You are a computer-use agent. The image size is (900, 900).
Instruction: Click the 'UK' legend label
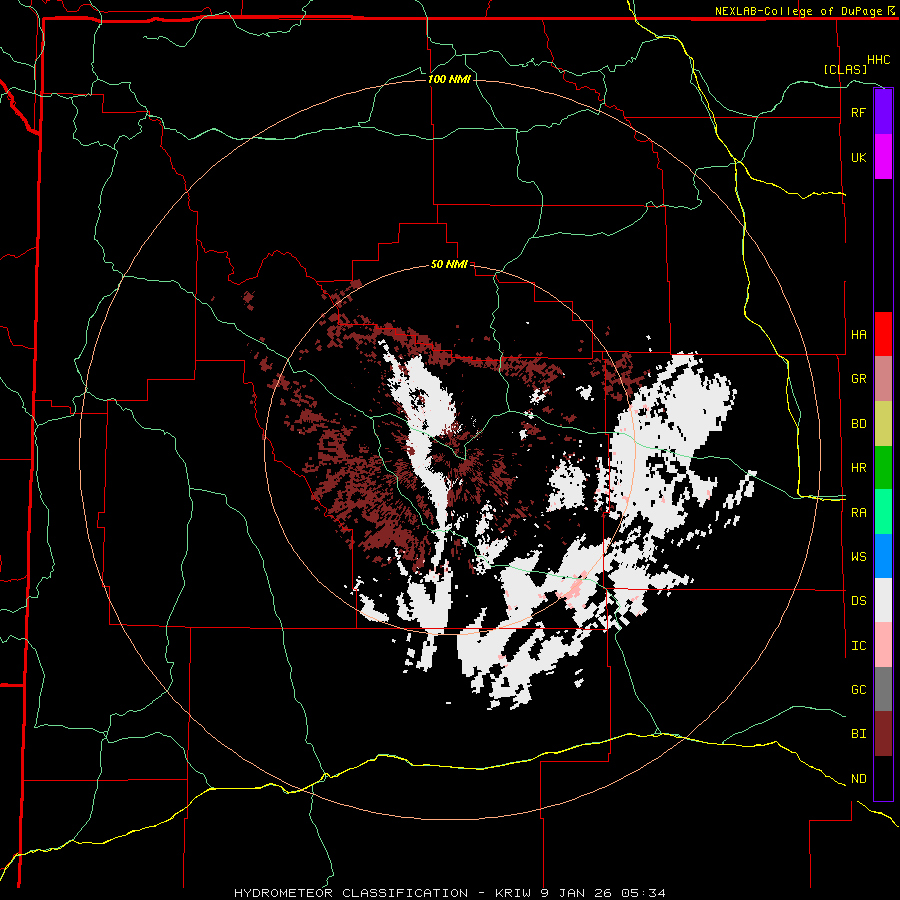(x=858, y=157)
